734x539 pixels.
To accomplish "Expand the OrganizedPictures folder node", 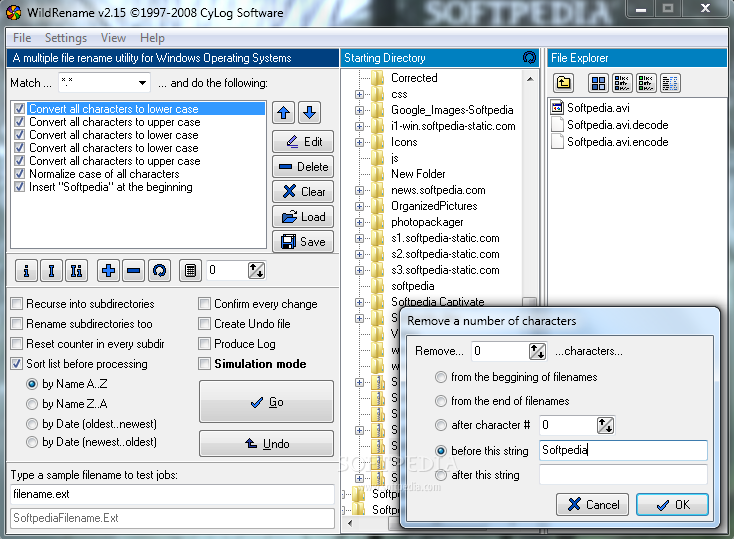I will (x=359, y=207).
